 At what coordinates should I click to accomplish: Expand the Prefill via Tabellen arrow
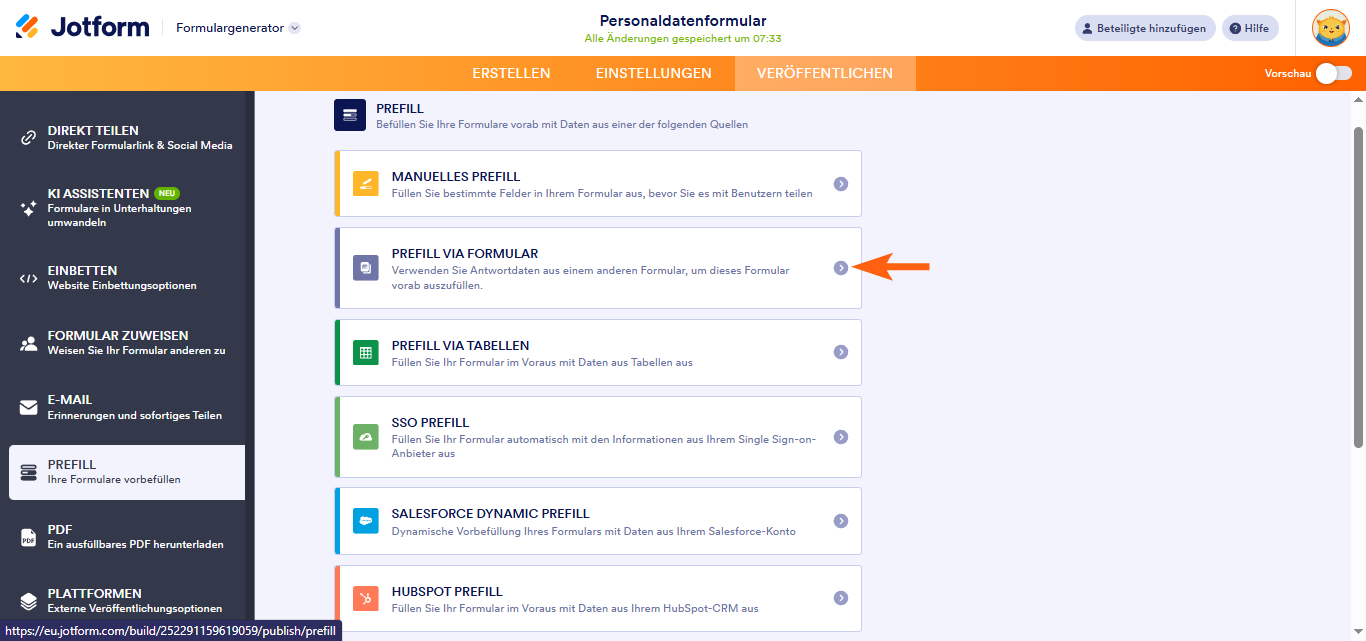pyautogui.click(x=841, y=352)
